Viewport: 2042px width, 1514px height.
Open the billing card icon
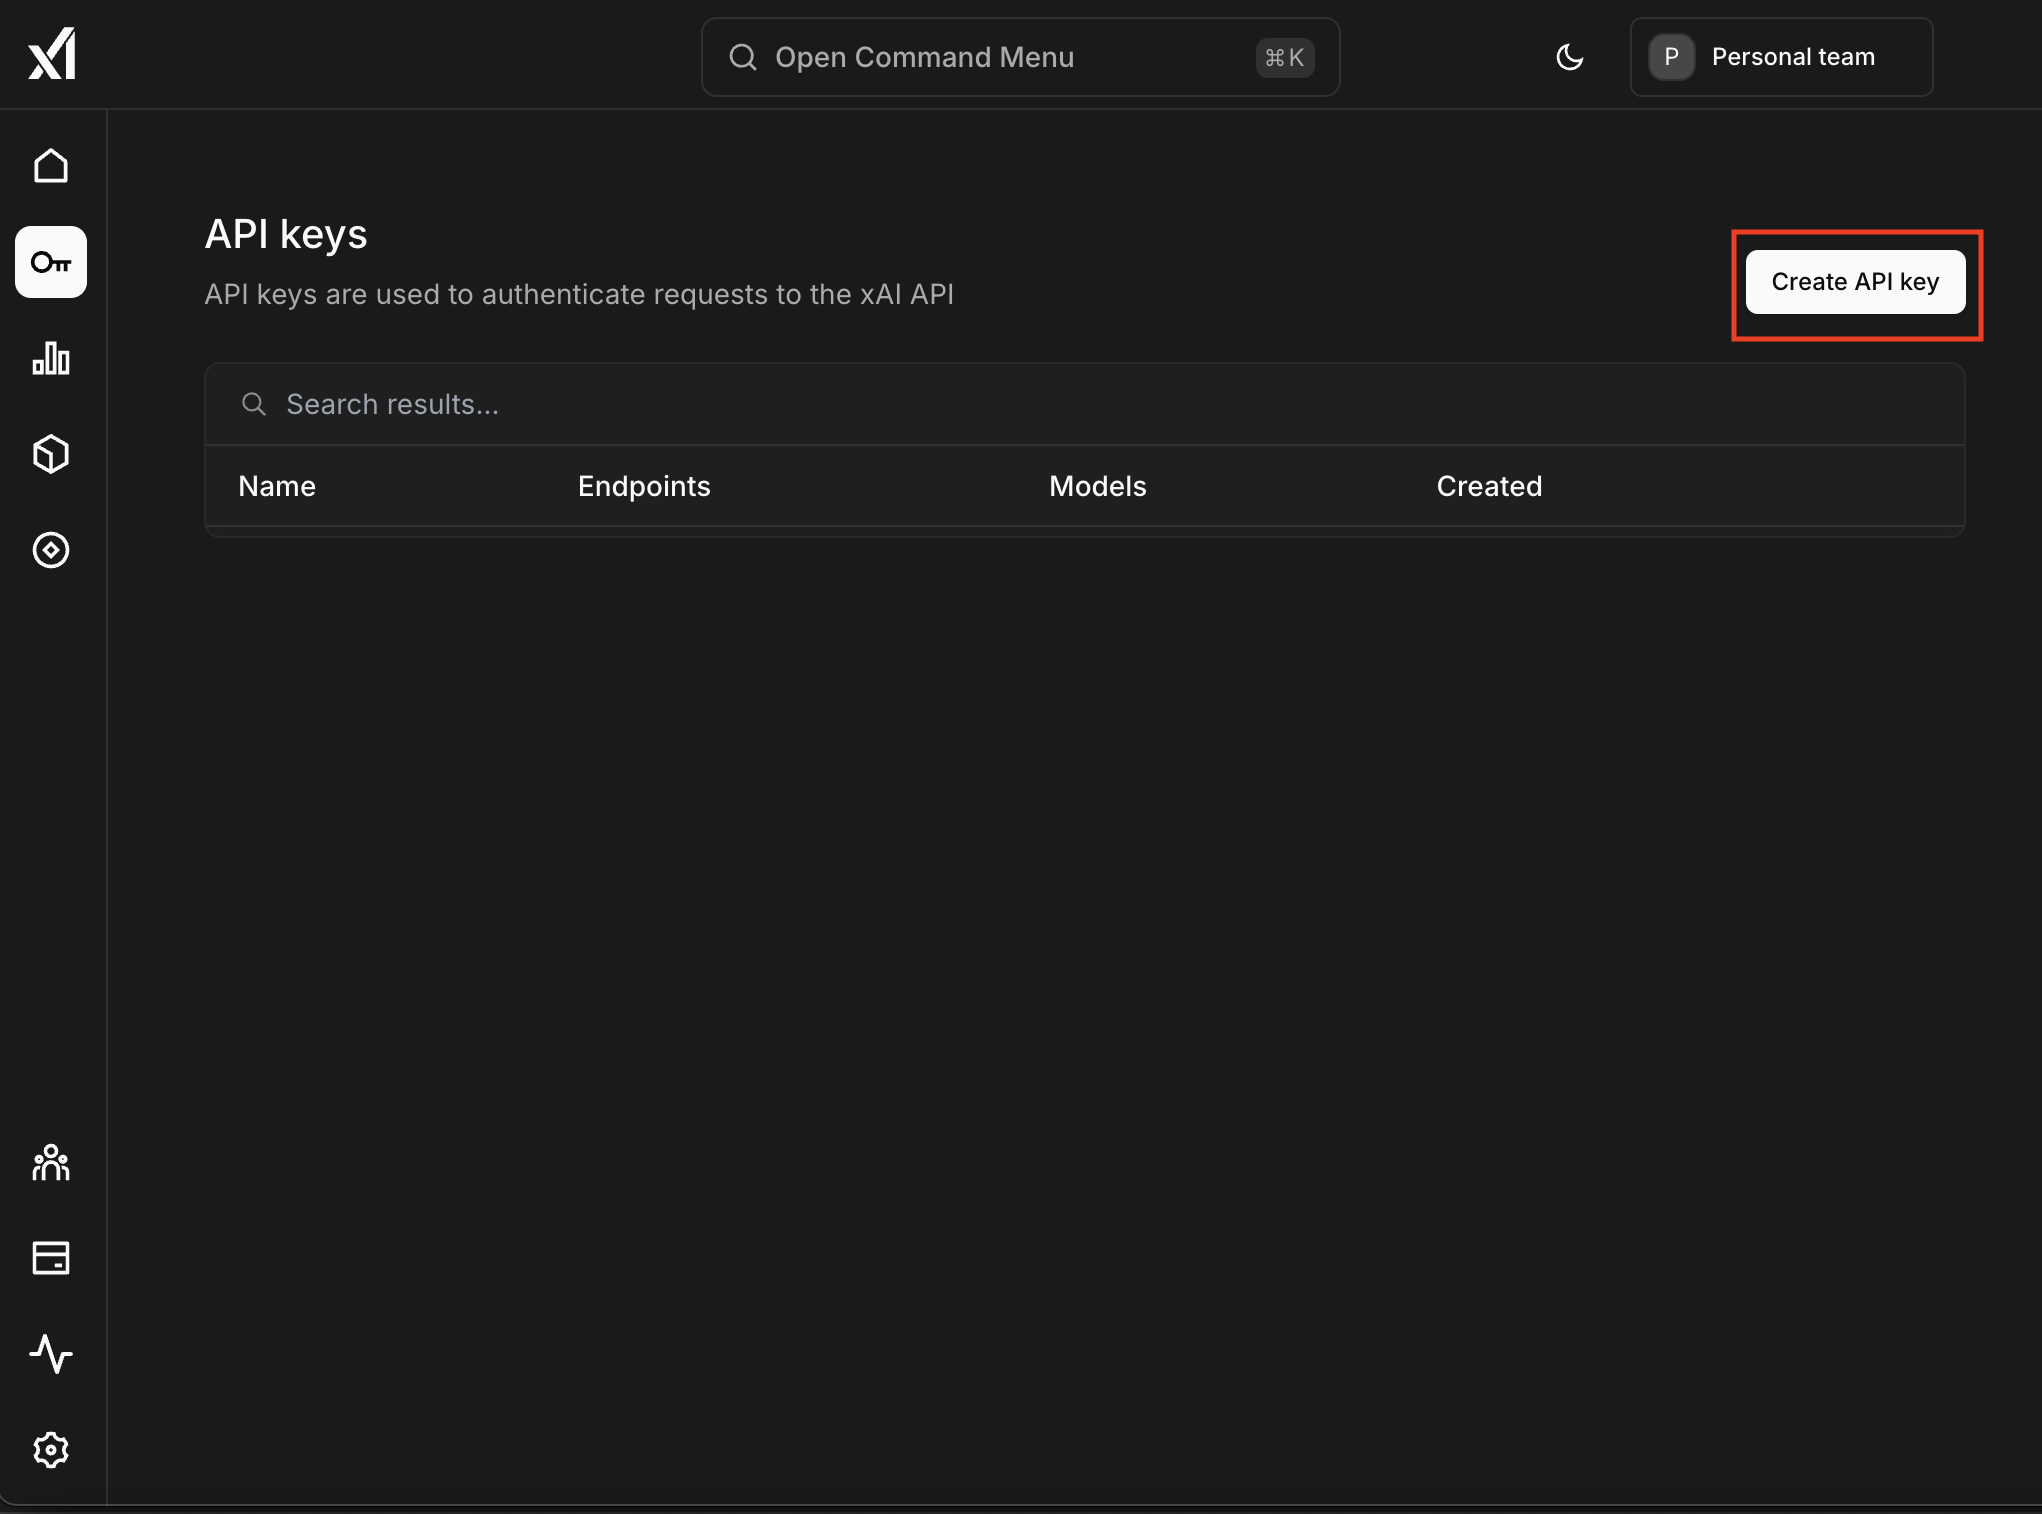tap(51, 1258)
